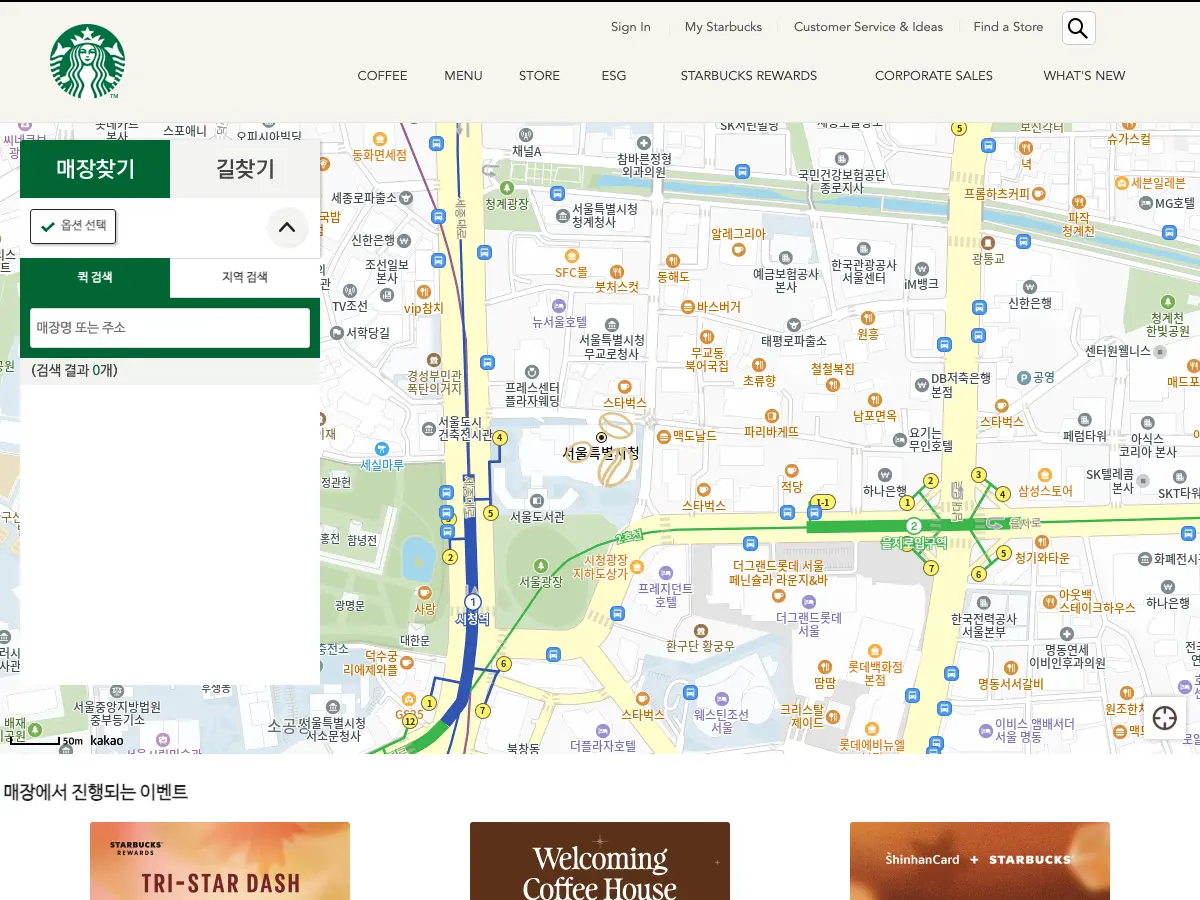Click the My Starbucks link
Viewport: 1200px width, 900px height.
[723, 27]
